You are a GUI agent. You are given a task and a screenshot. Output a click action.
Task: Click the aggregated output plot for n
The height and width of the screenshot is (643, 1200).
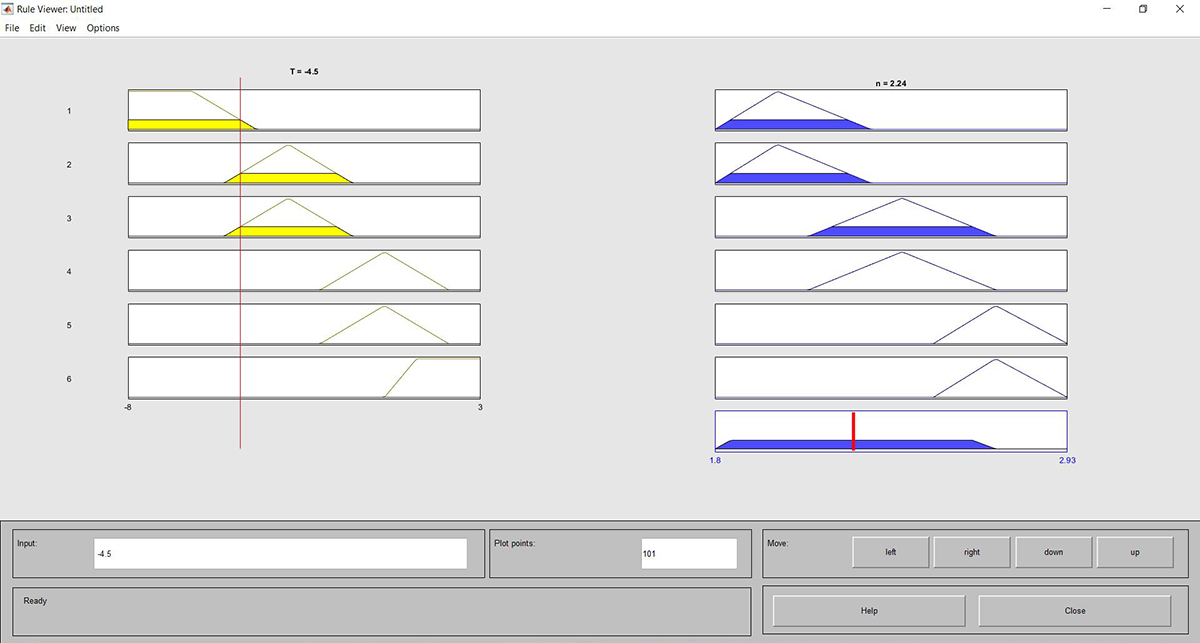point(890,430)
